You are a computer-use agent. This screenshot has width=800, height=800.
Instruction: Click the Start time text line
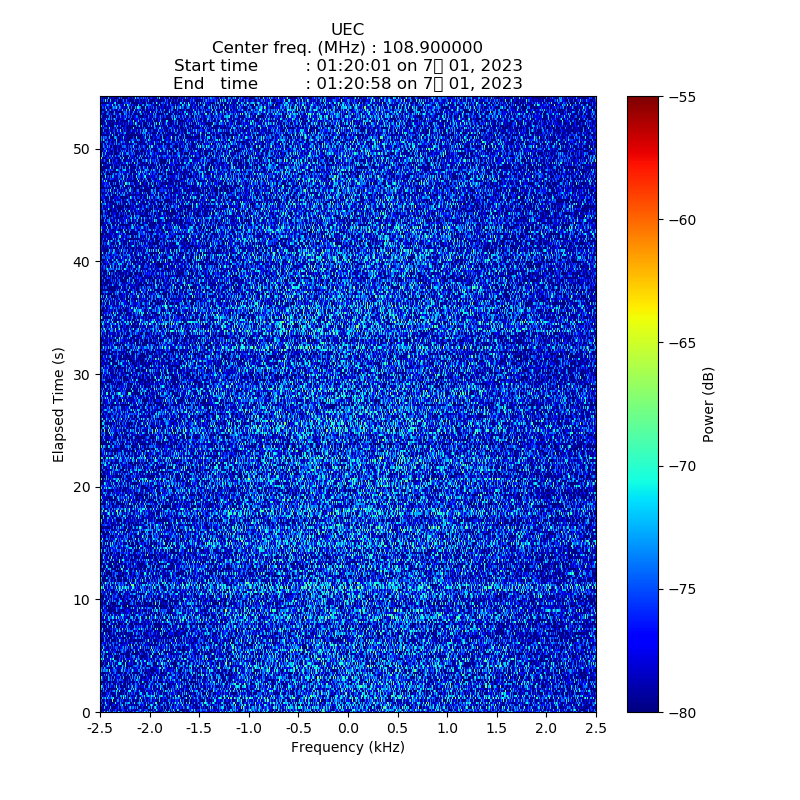pyautogui.click(x=347, y=66)
